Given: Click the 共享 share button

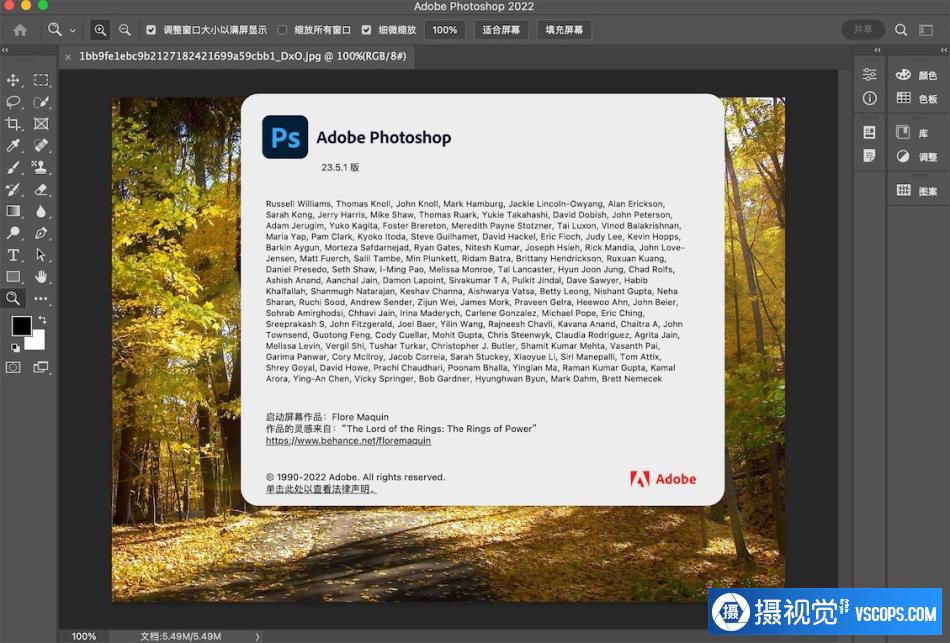Looking at the screenshot, I should tap(863, 30).
